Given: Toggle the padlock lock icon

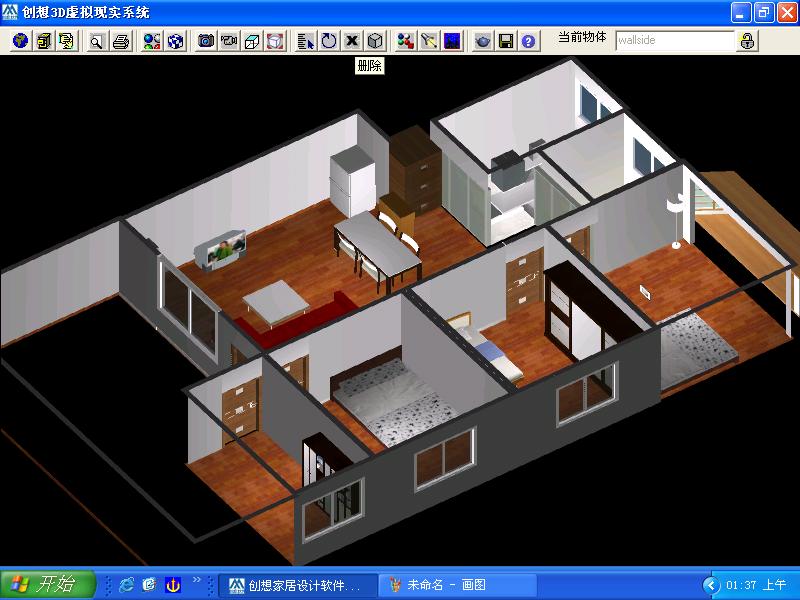Looking at the screenshot, I should [747, 41].
